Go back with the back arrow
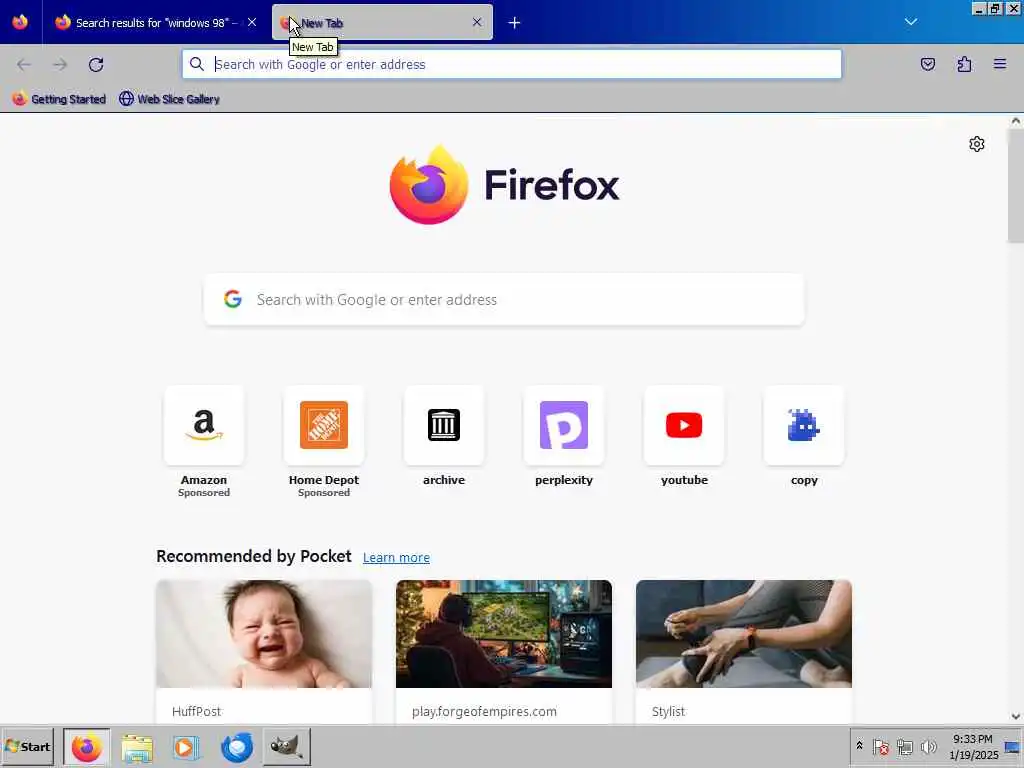Viewport: 1024px width, 768px height. (24, 64)
